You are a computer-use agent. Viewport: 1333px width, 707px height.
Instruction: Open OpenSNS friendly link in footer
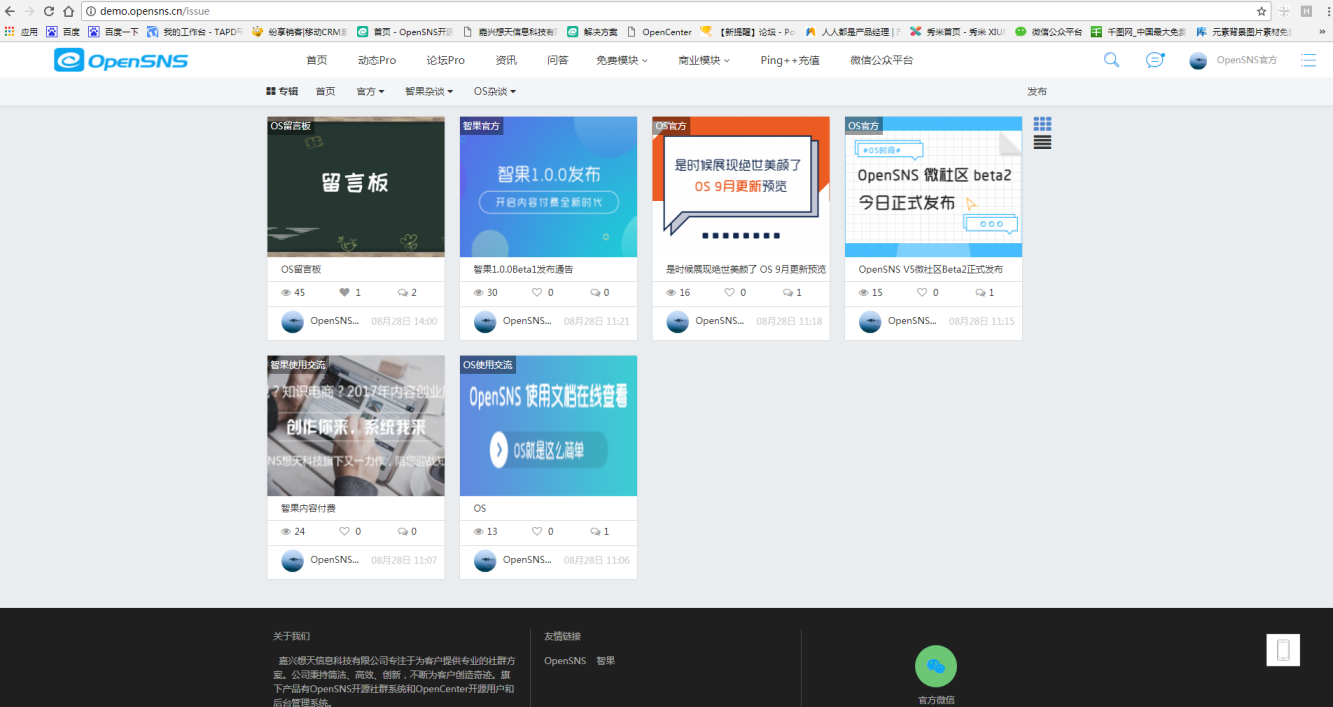(565, 661)
